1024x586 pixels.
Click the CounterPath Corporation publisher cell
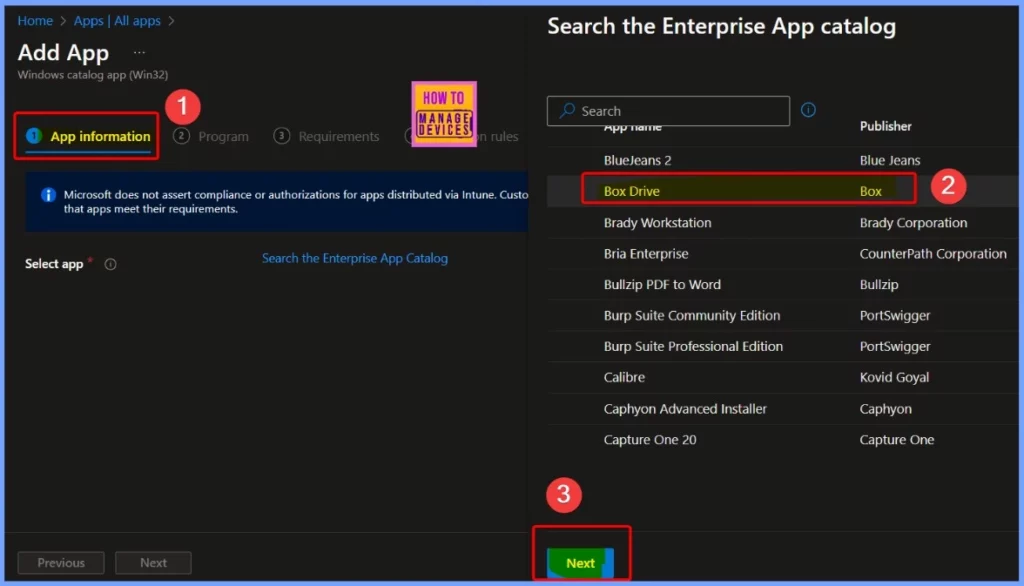point(933,253)
